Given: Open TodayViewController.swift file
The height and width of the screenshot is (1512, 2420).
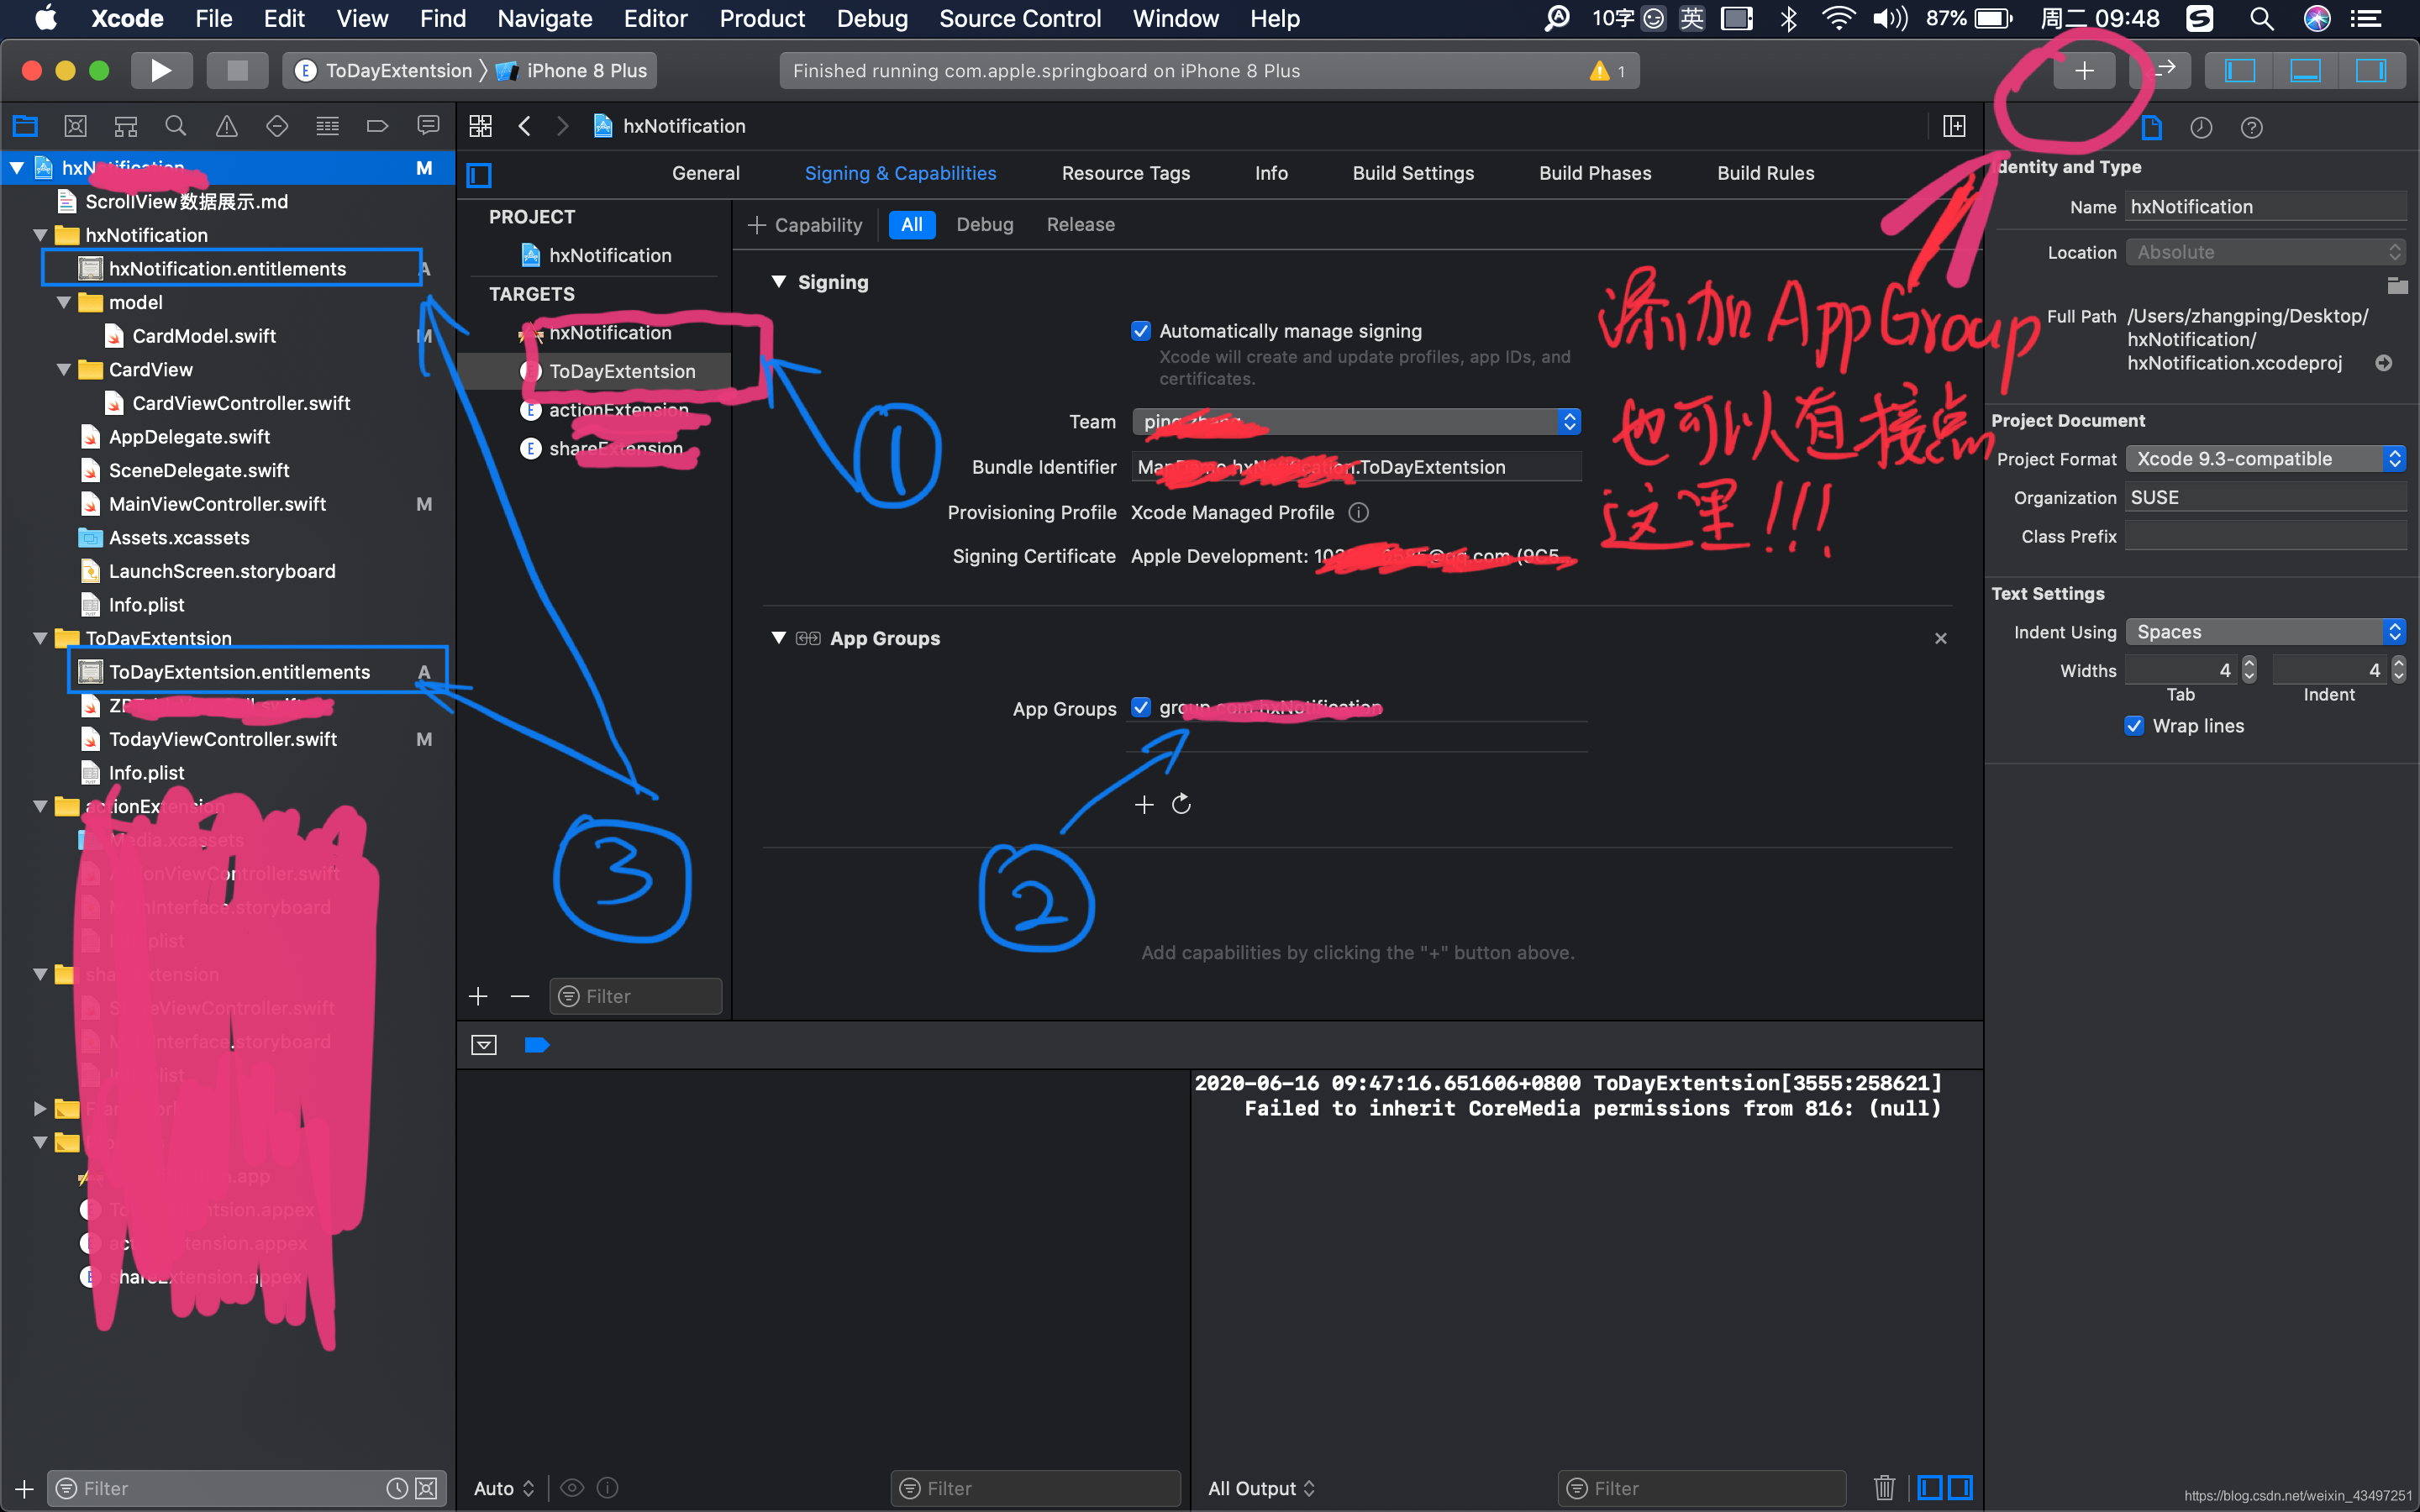Looking at the screenshot, I should pyautogui.click(x=222, y=739).
